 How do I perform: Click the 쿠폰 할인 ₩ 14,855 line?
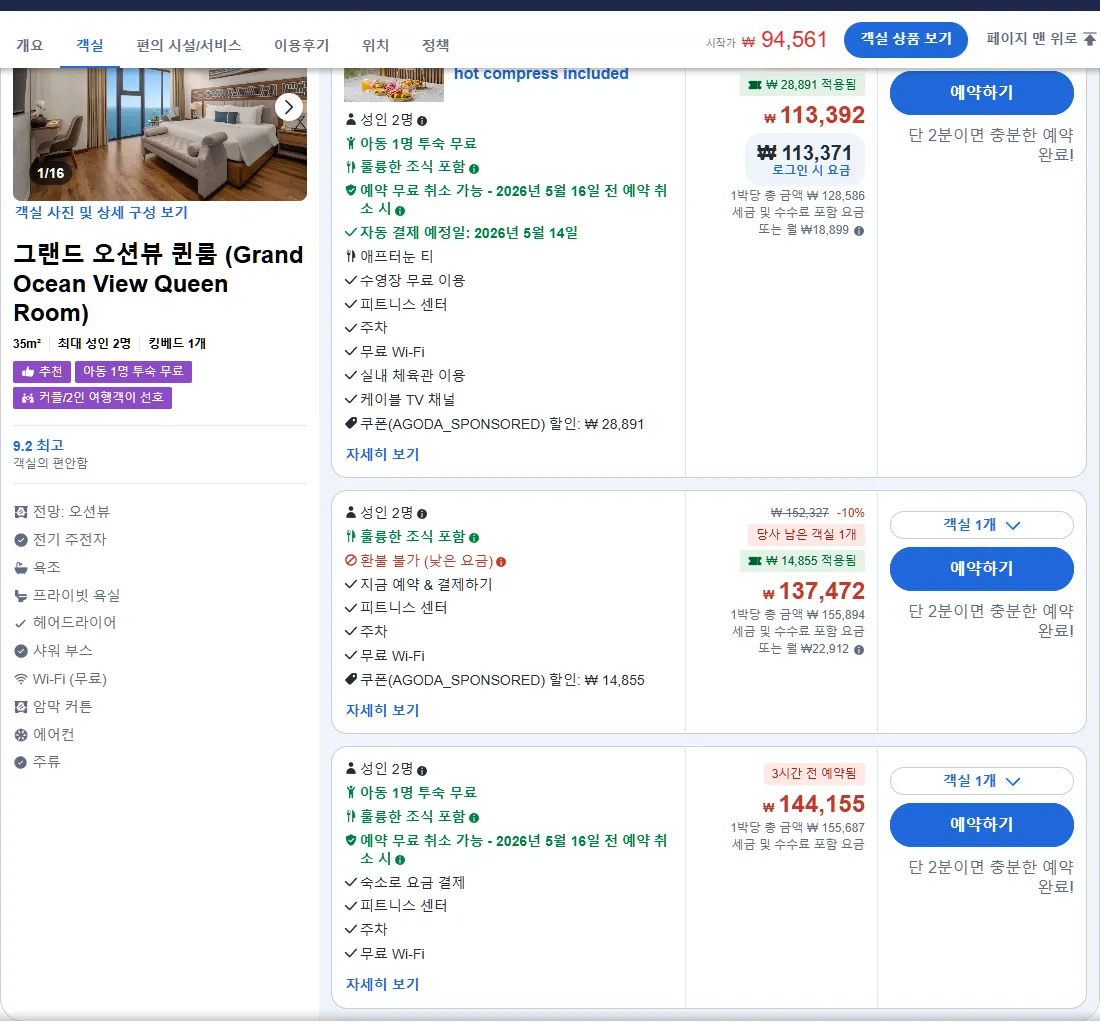tap(495, 680)
